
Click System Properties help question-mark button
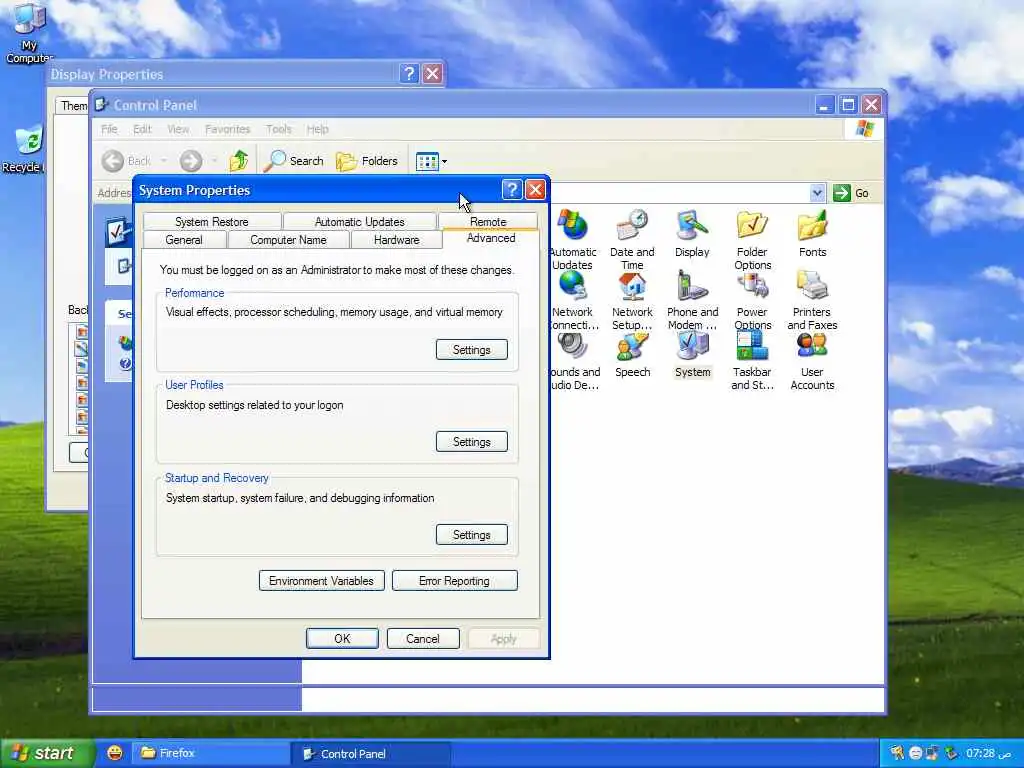tap(512, 189)
